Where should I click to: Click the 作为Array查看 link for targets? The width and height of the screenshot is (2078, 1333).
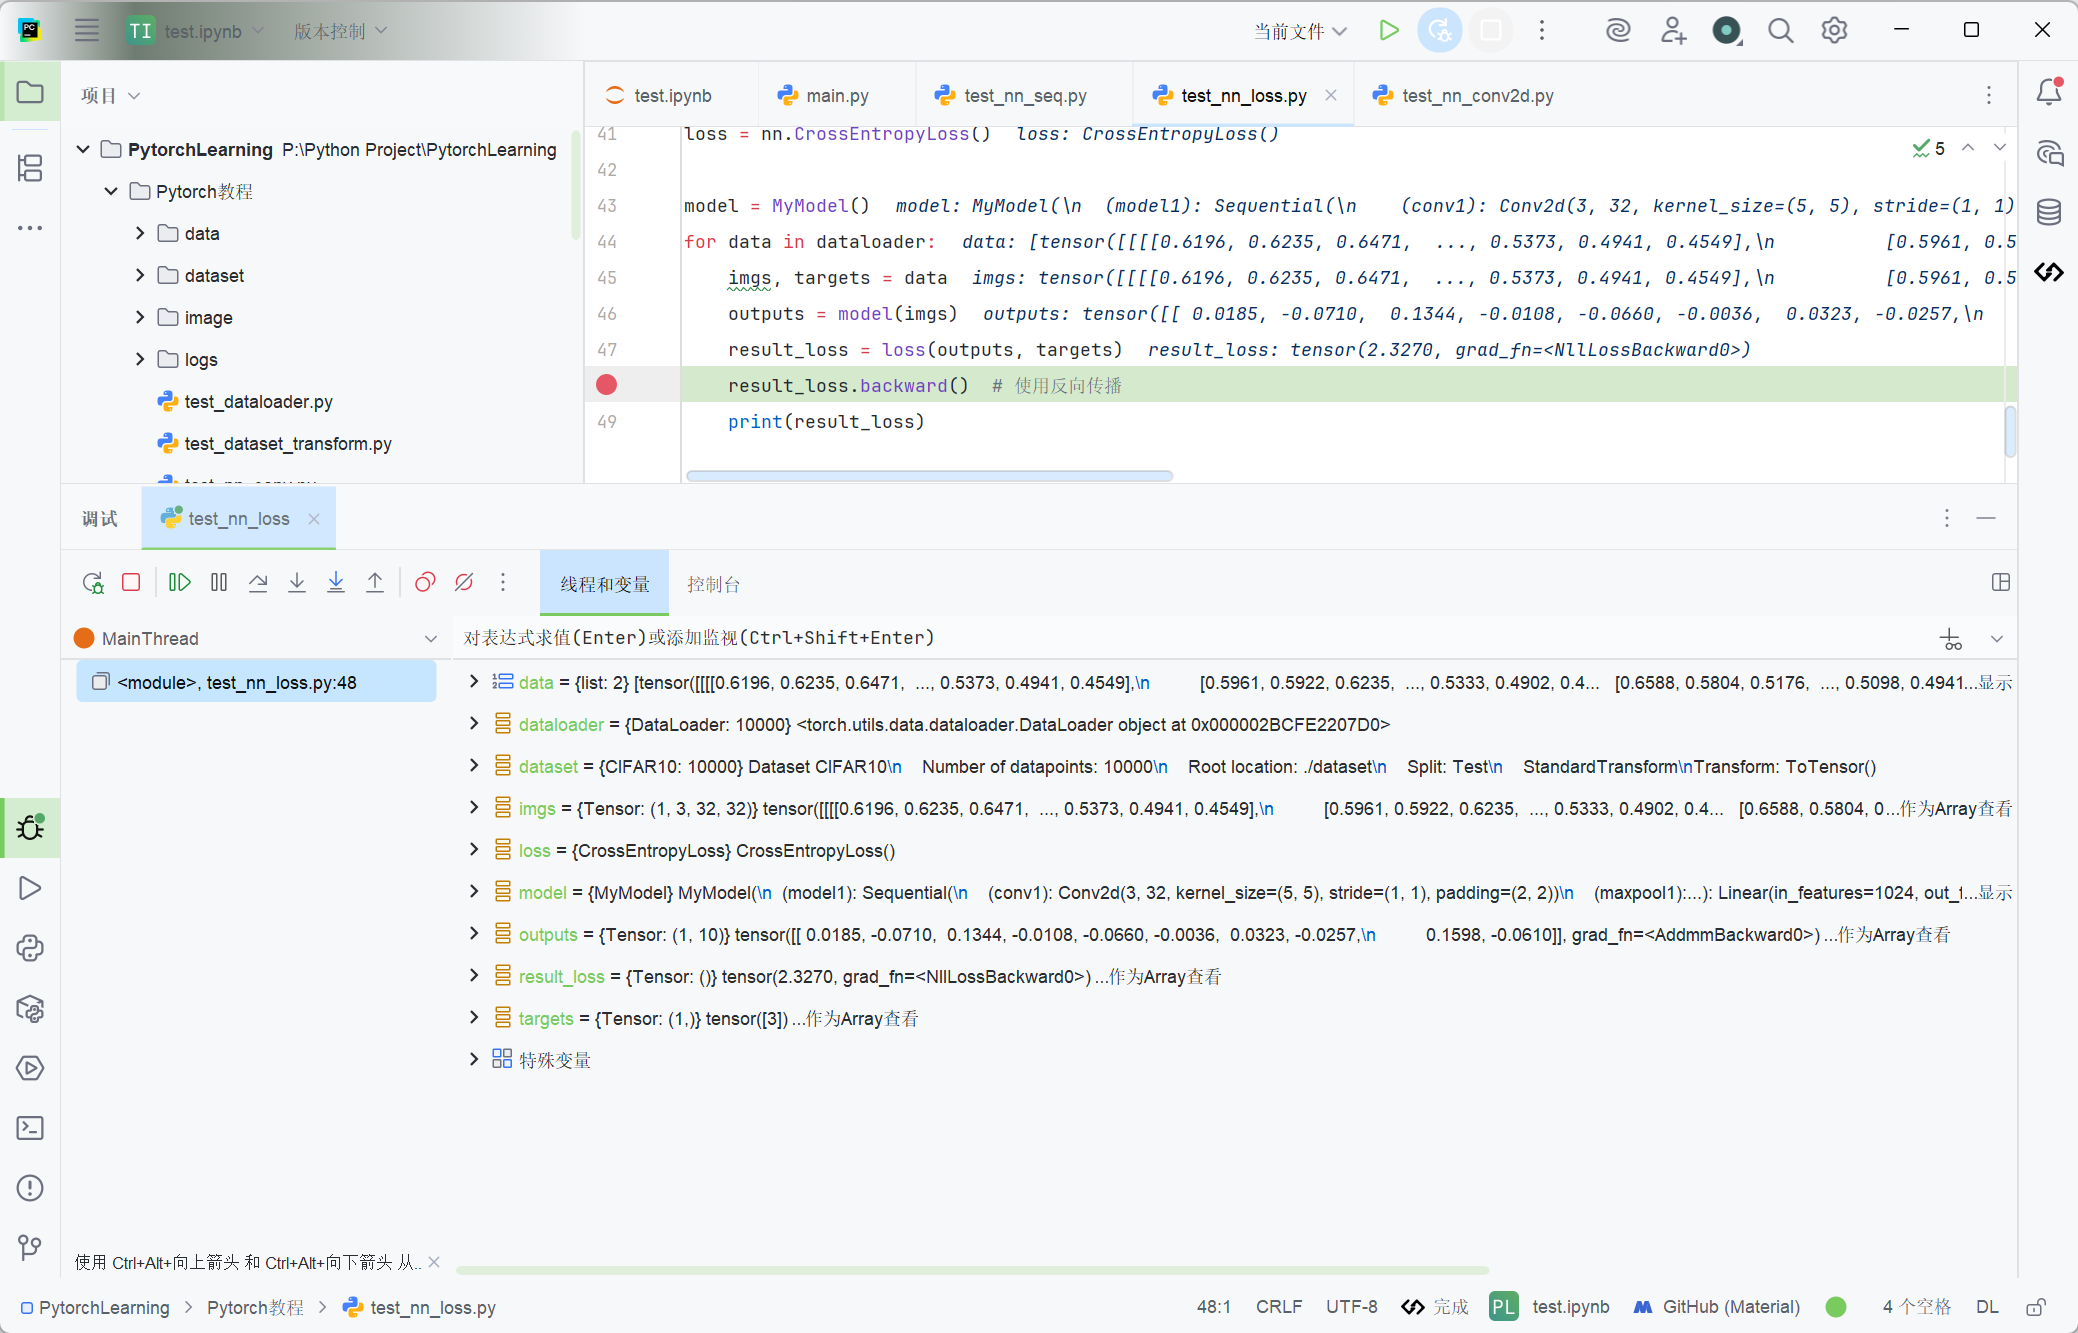click(x=862, y=1018)
